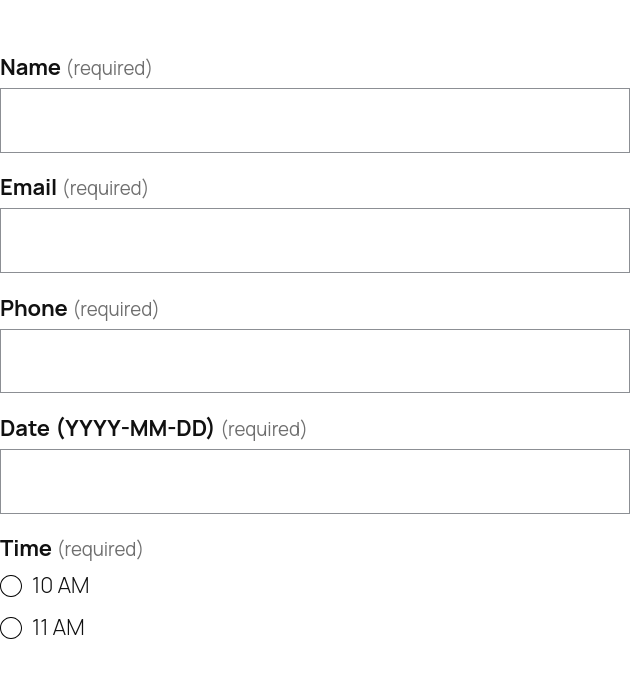This screenshot has height=694, width=630.
Task: Click the "Date (YYYY-MM-DD)" label
Action: coord(107,429)
